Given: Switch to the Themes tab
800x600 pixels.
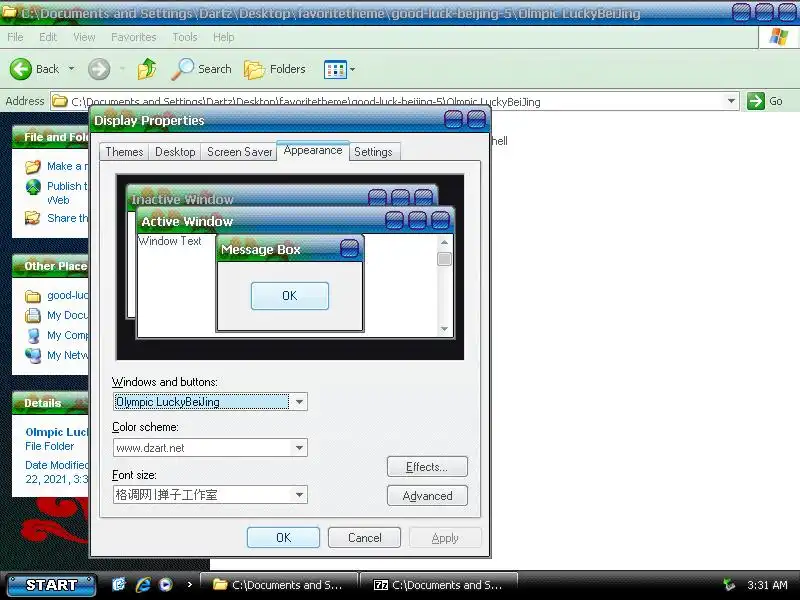Looking at the screenshot, I should (124, 152).
